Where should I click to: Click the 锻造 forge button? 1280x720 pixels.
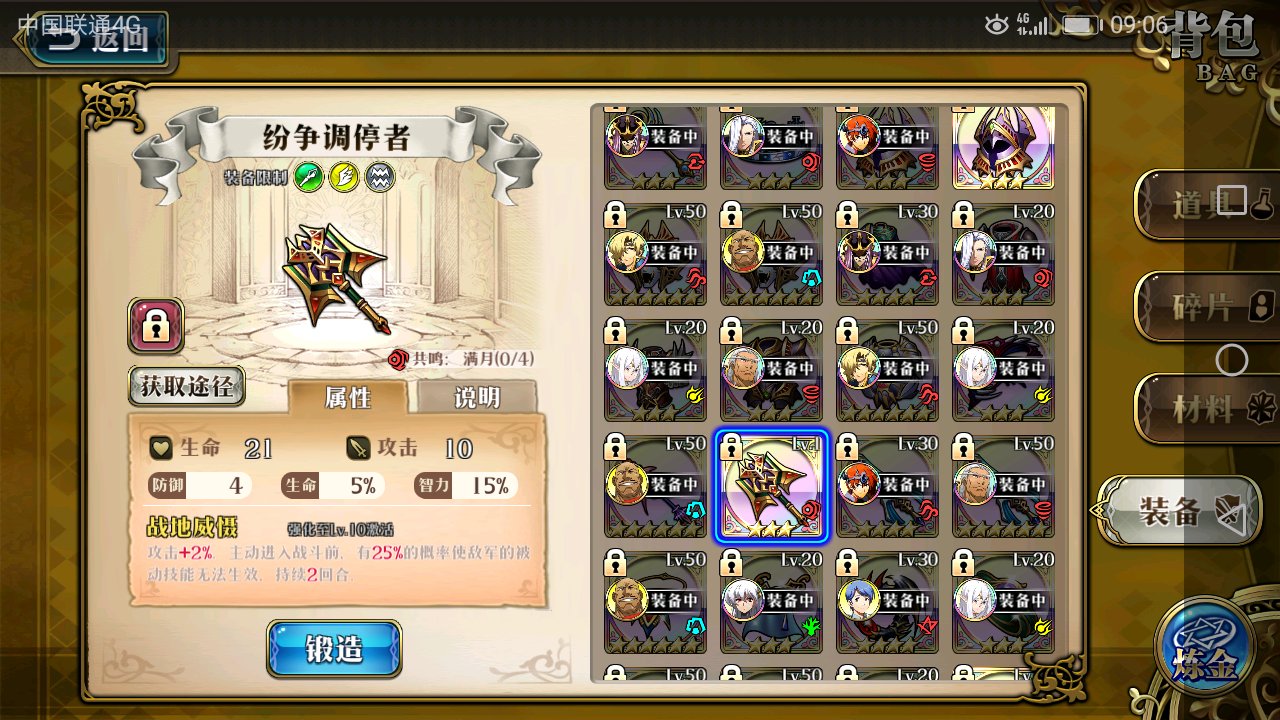pos(334,649)
